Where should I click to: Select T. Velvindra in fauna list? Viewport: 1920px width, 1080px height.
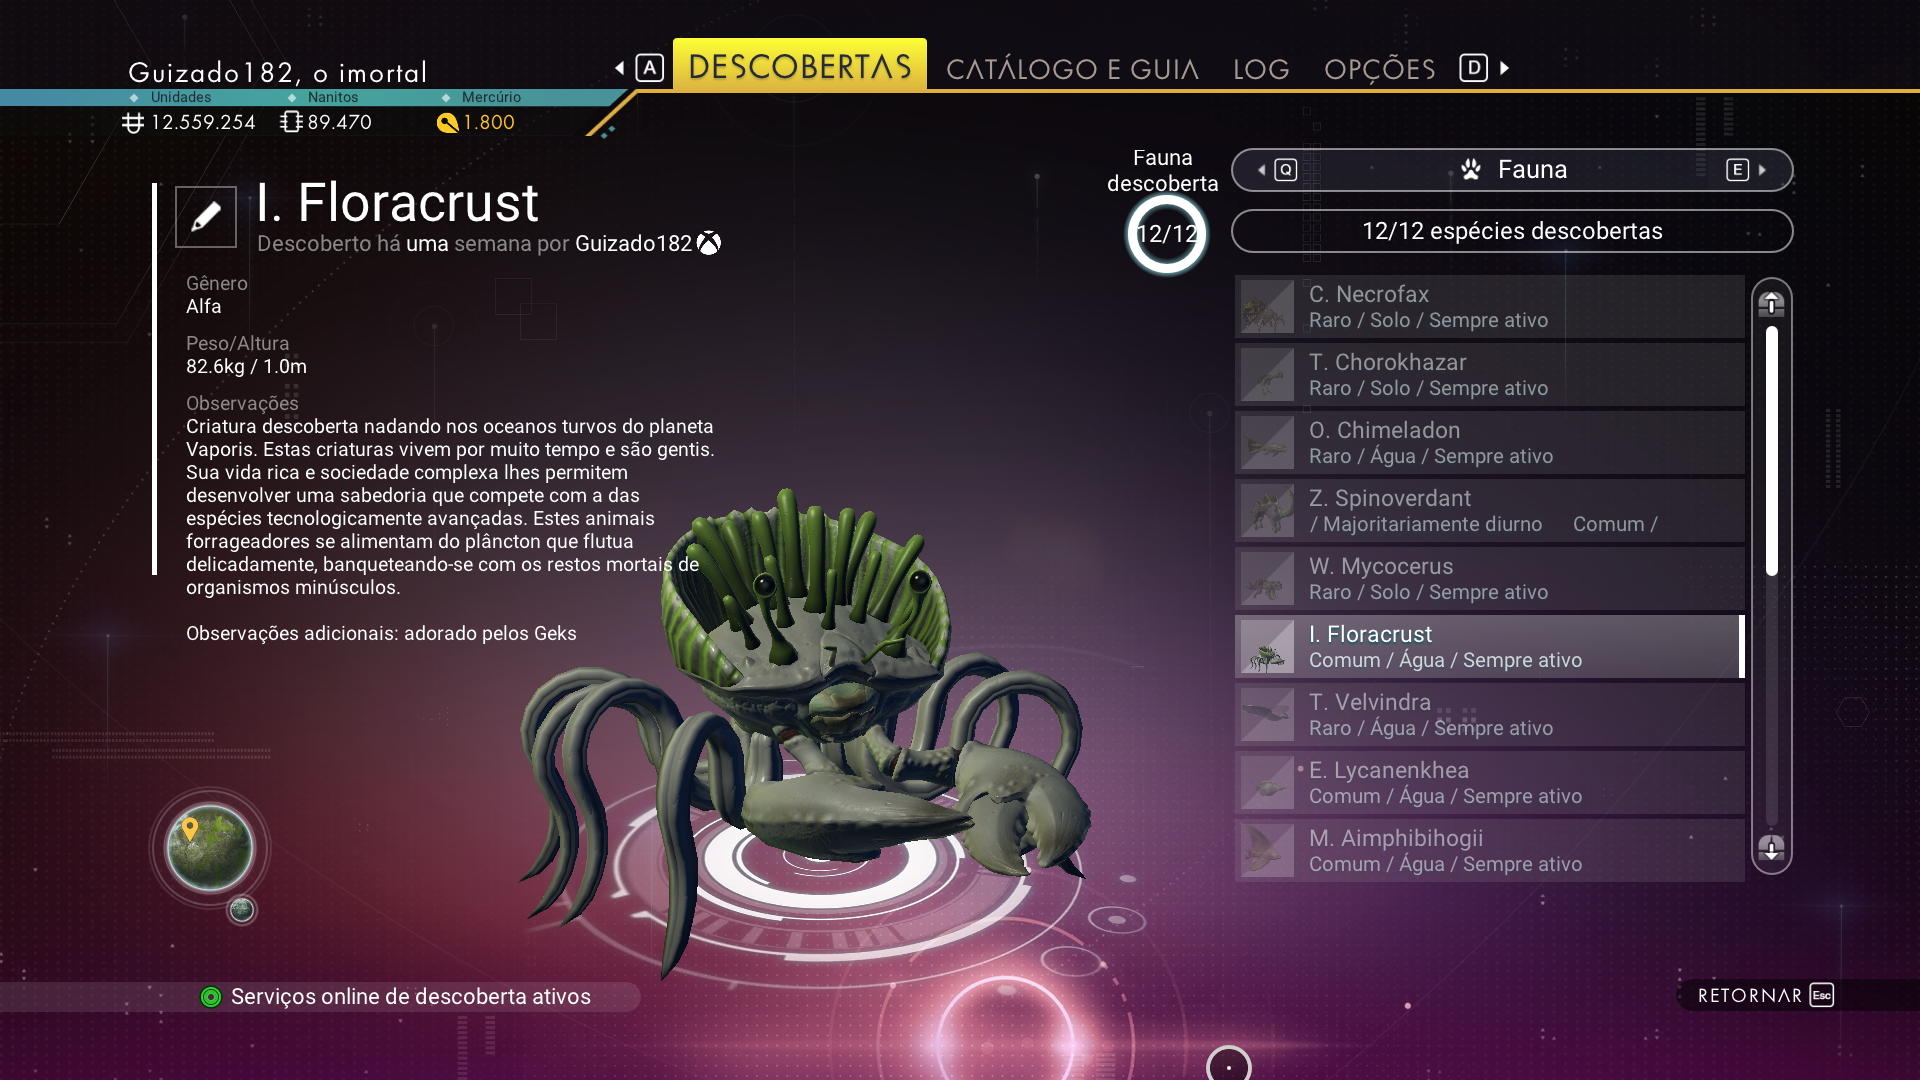pyautogui.click(x=1490, y=715)
